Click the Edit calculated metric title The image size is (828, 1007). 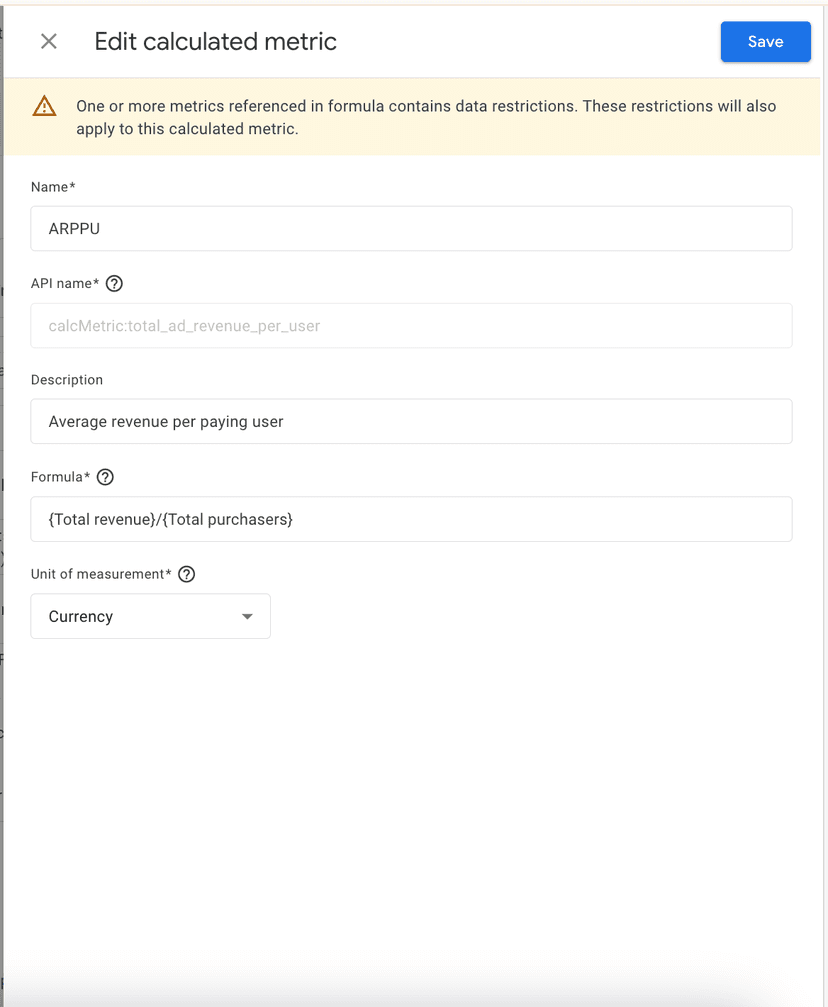215,42
